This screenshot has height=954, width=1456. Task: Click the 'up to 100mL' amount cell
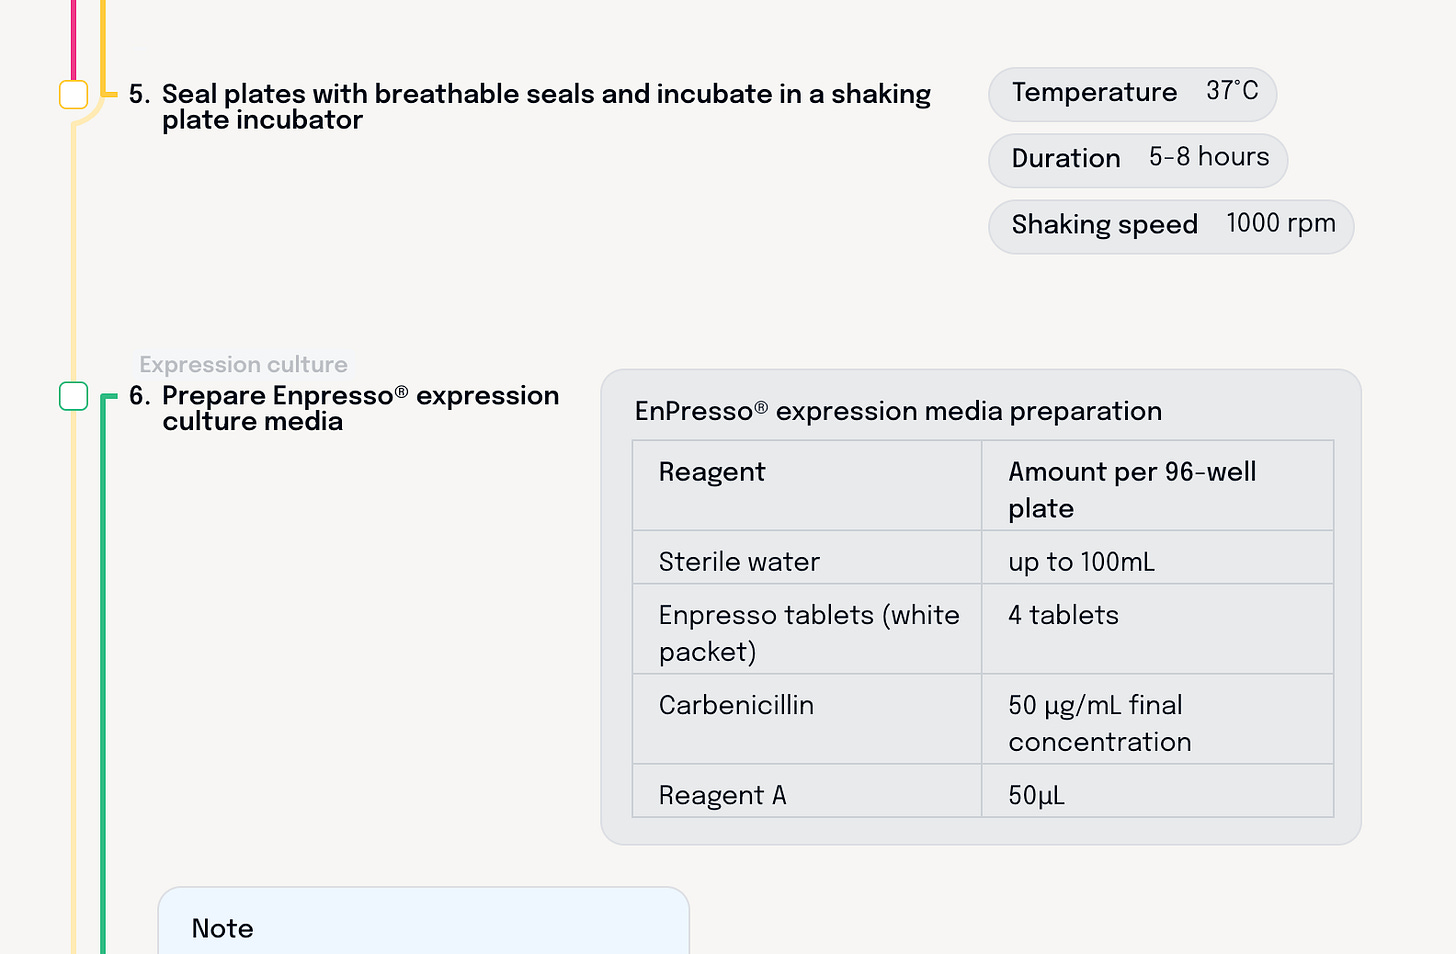1157,562
